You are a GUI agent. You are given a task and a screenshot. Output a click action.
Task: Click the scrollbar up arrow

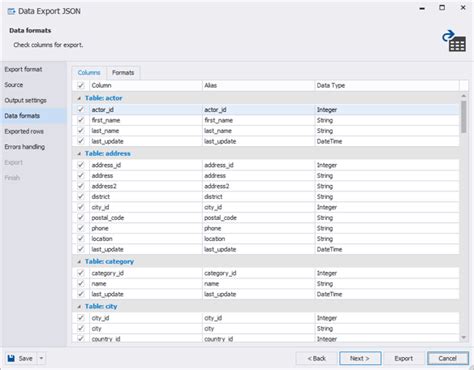click(x=464, y=96)
